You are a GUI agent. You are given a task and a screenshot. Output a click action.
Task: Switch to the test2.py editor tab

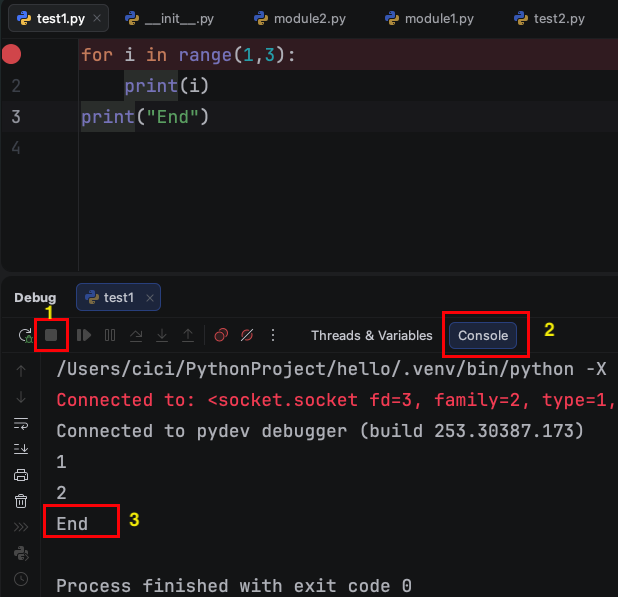point(548,19)
